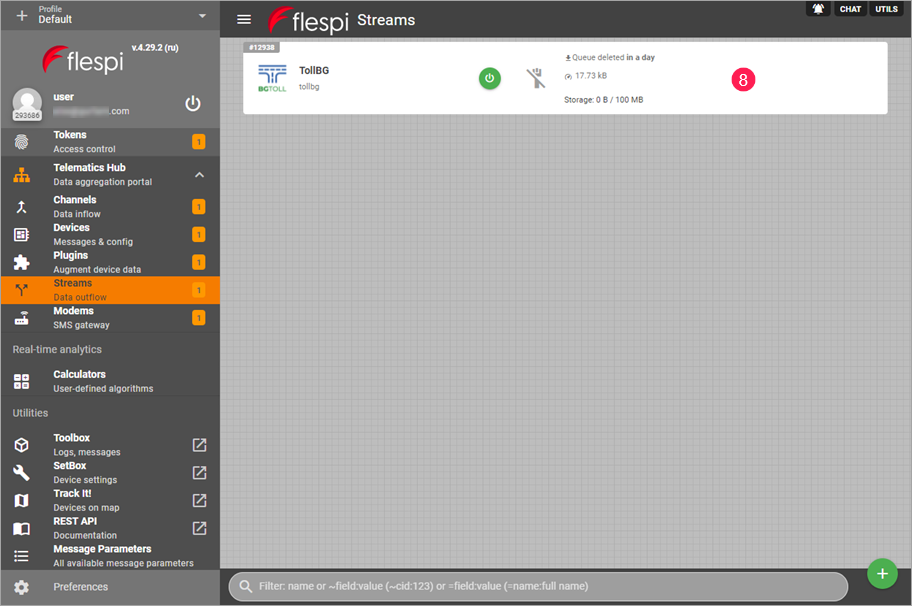Click the Toolbox cube icon
Screen dimensions: 912x606
pyautogui.click(x=22, y=445)
